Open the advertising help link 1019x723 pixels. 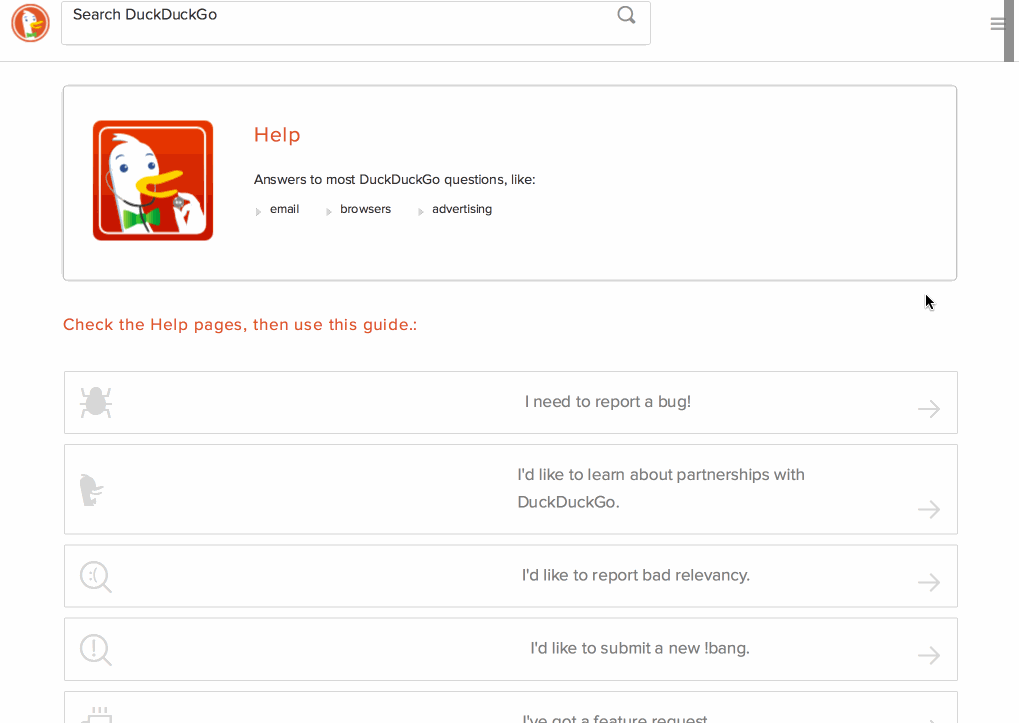click(462, 209)
